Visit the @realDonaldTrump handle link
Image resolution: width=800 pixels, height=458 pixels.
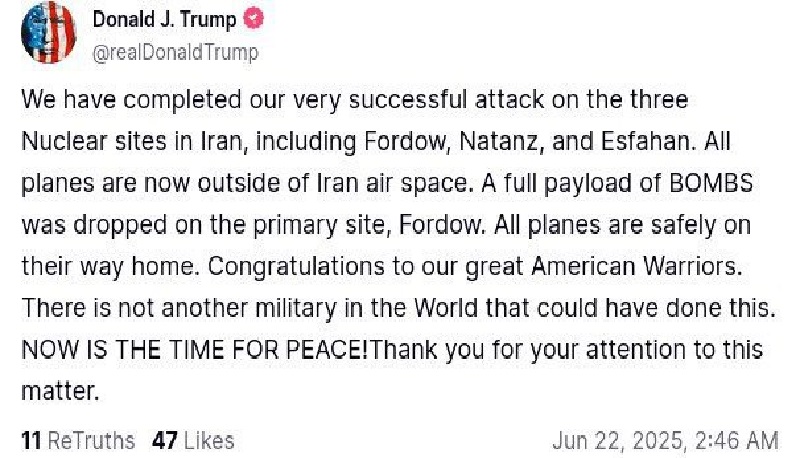click(x=176, y=53)
